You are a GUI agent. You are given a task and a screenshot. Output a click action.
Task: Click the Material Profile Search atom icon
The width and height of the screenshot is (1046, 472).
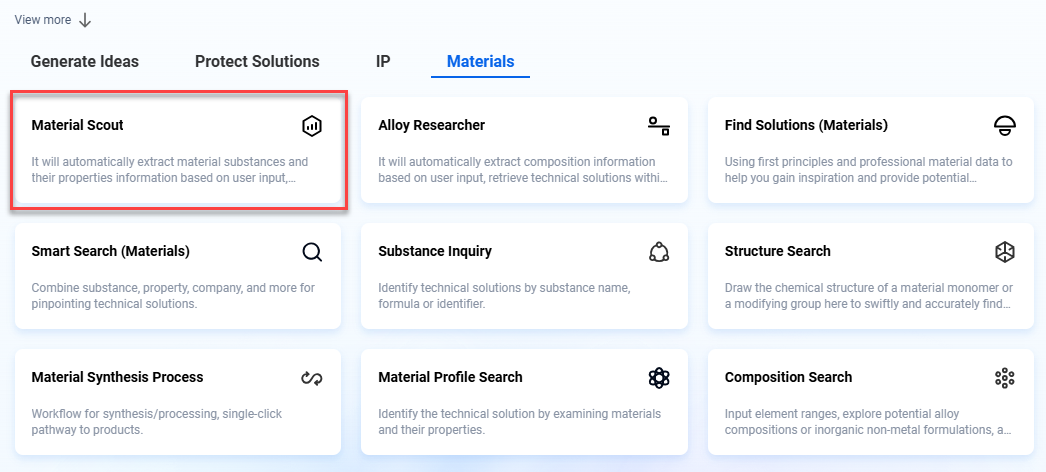pyautogui.click(x=658, y=378)
